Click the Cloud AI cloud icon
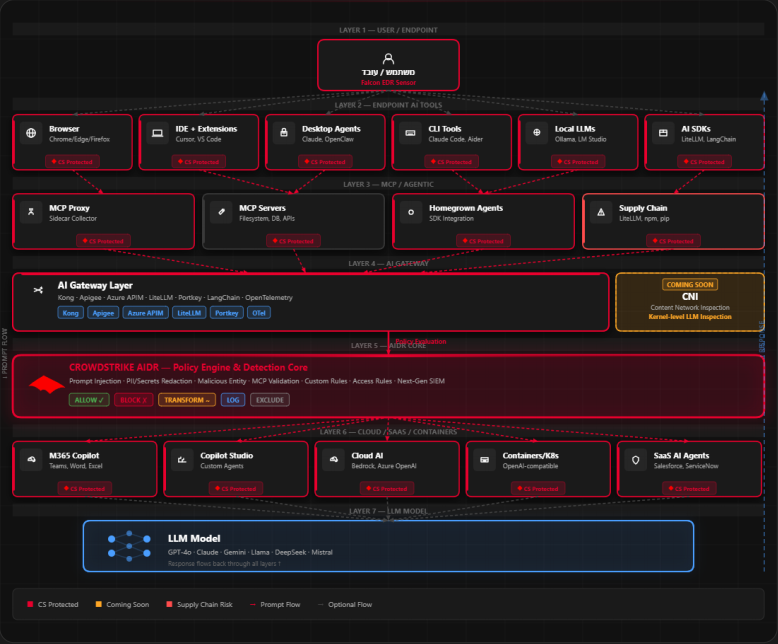Image resolution: width=778 pixels, height=644 pixels. 333,459
